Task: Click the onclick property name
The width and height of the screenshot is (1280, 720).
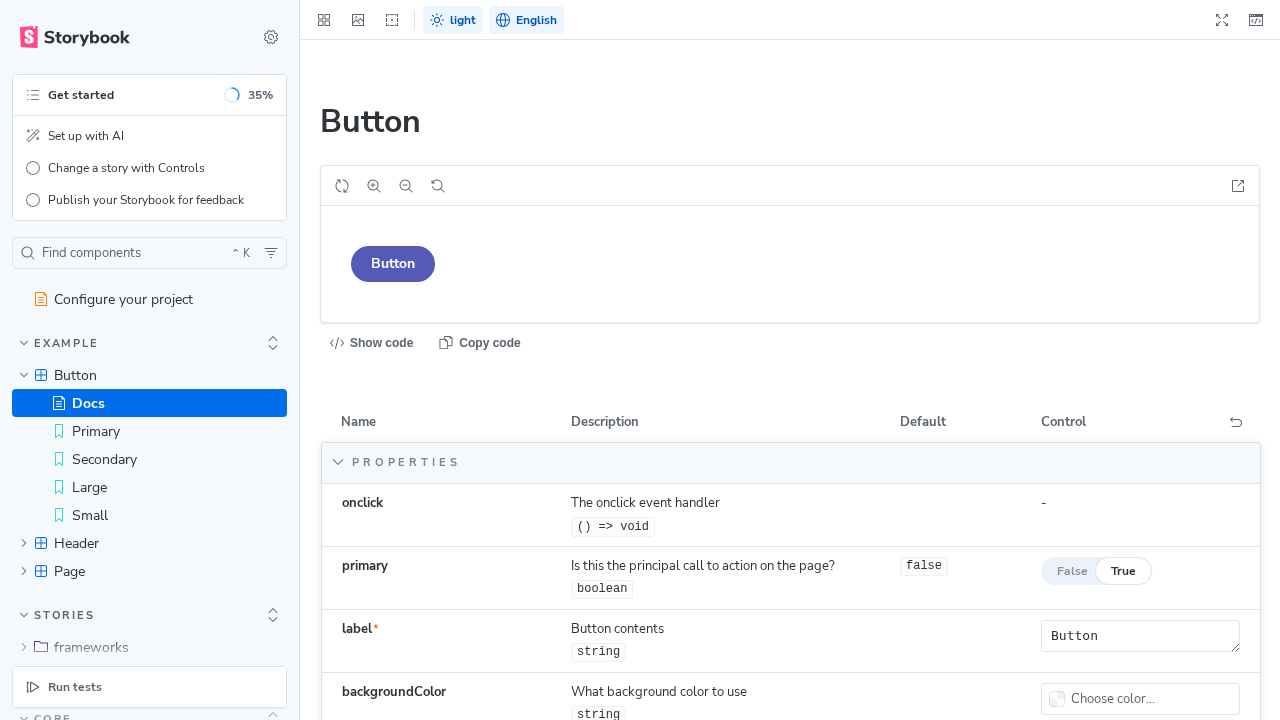Action: [x=362, y=503]
